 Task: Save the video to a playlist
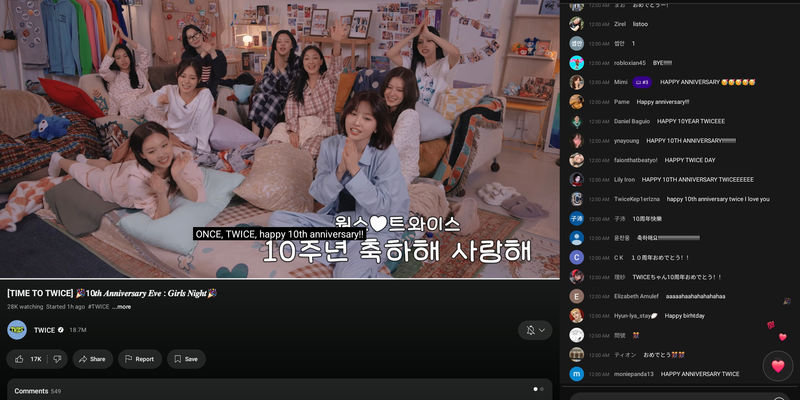tap(186, 359)
